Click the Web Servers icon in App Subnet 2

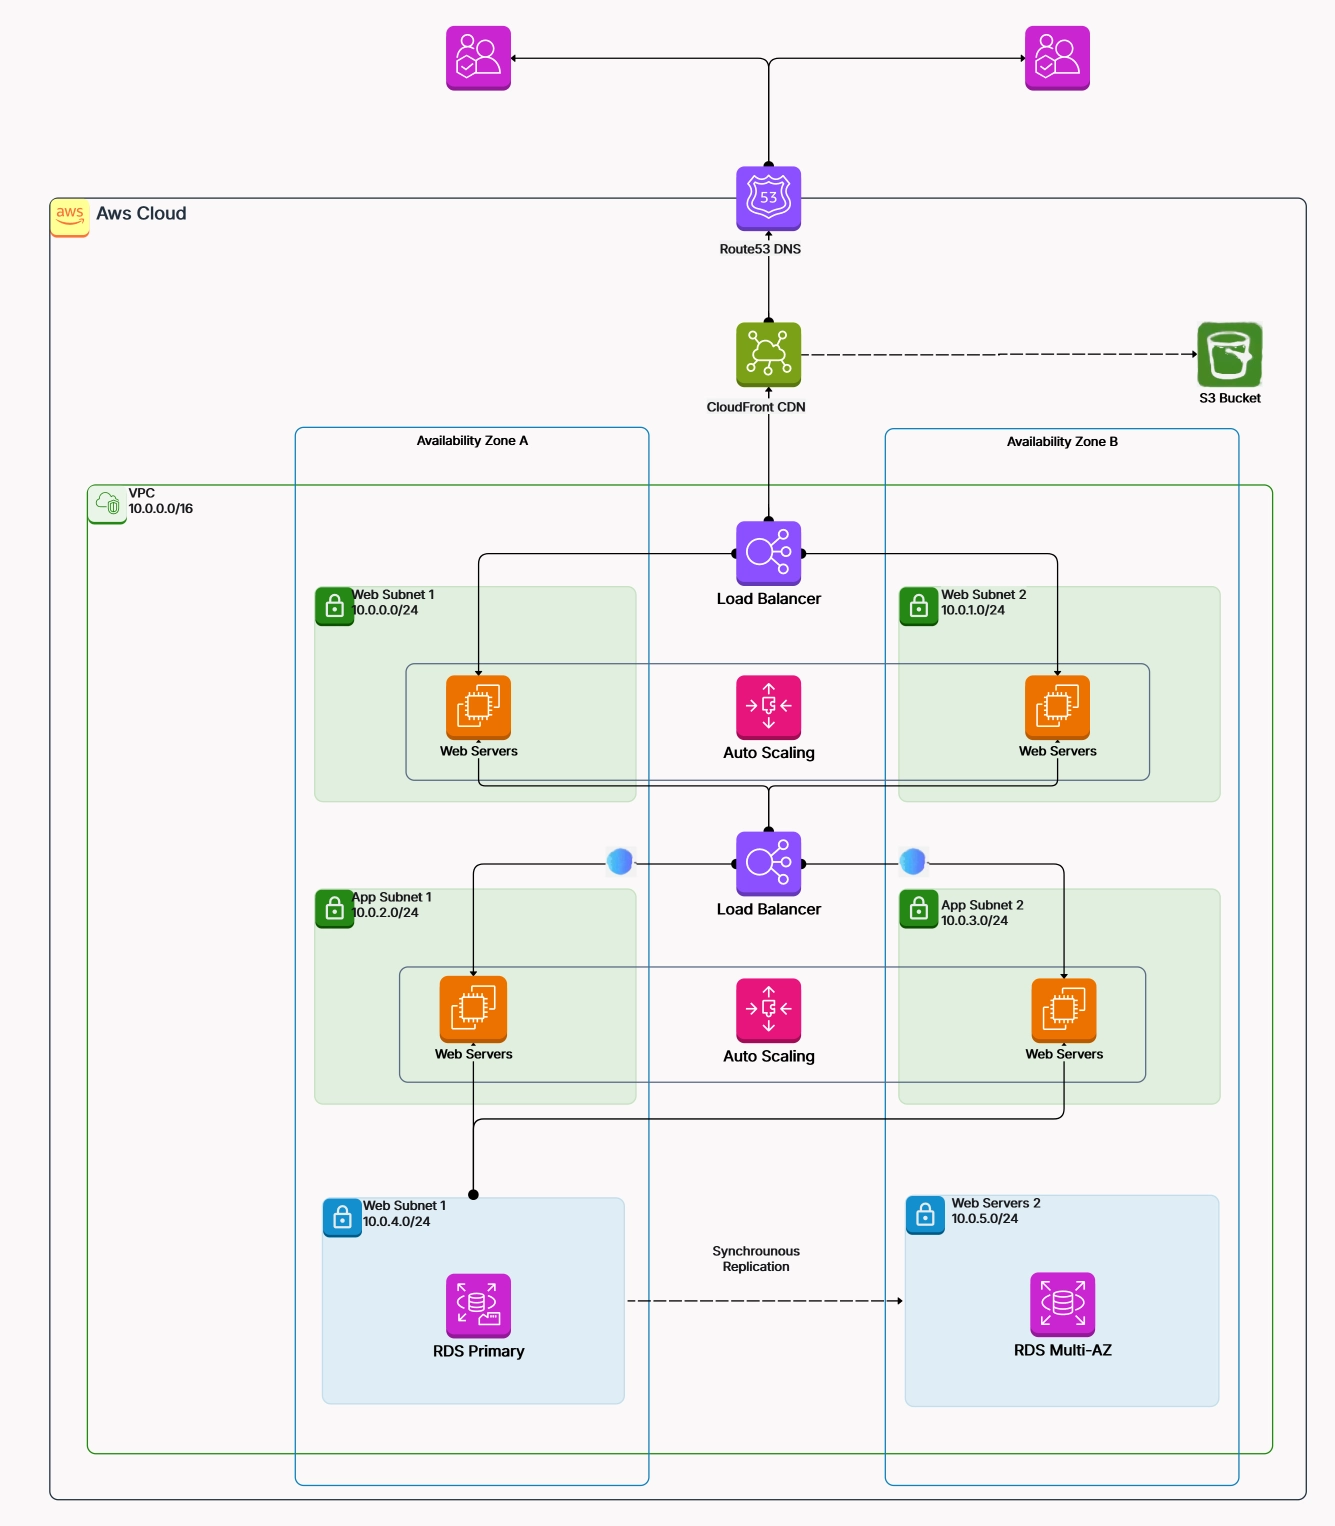[1063, 1011]
